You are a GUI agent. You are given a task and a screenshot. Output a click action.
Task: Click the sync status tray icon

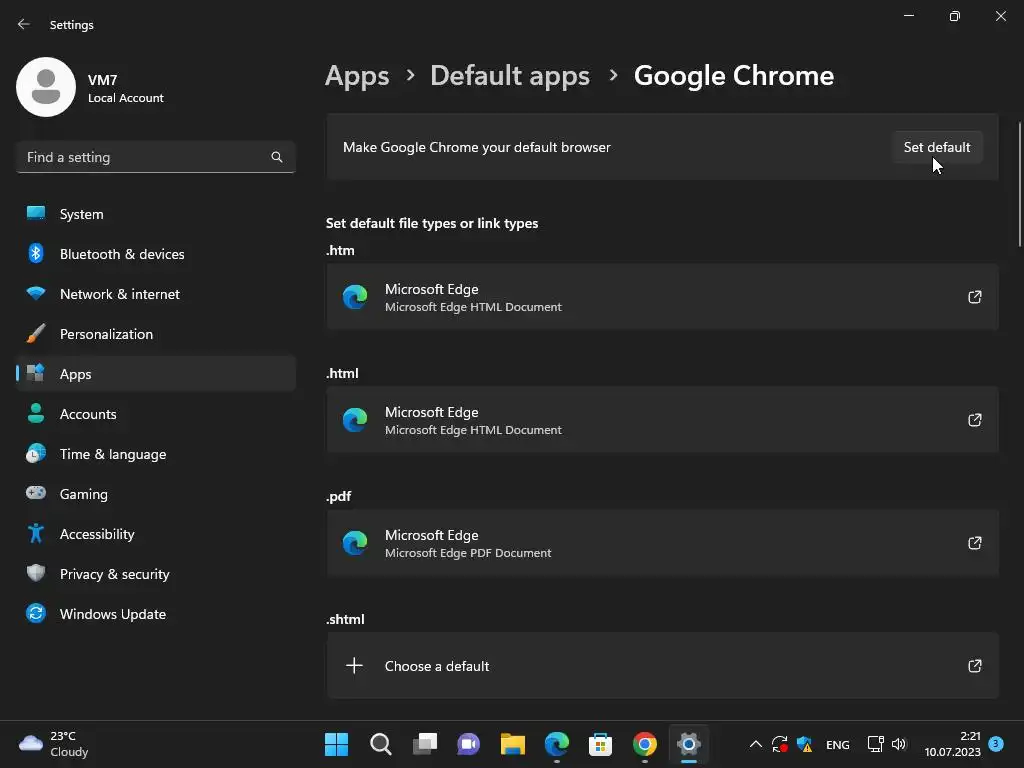[x=779, y=744]
